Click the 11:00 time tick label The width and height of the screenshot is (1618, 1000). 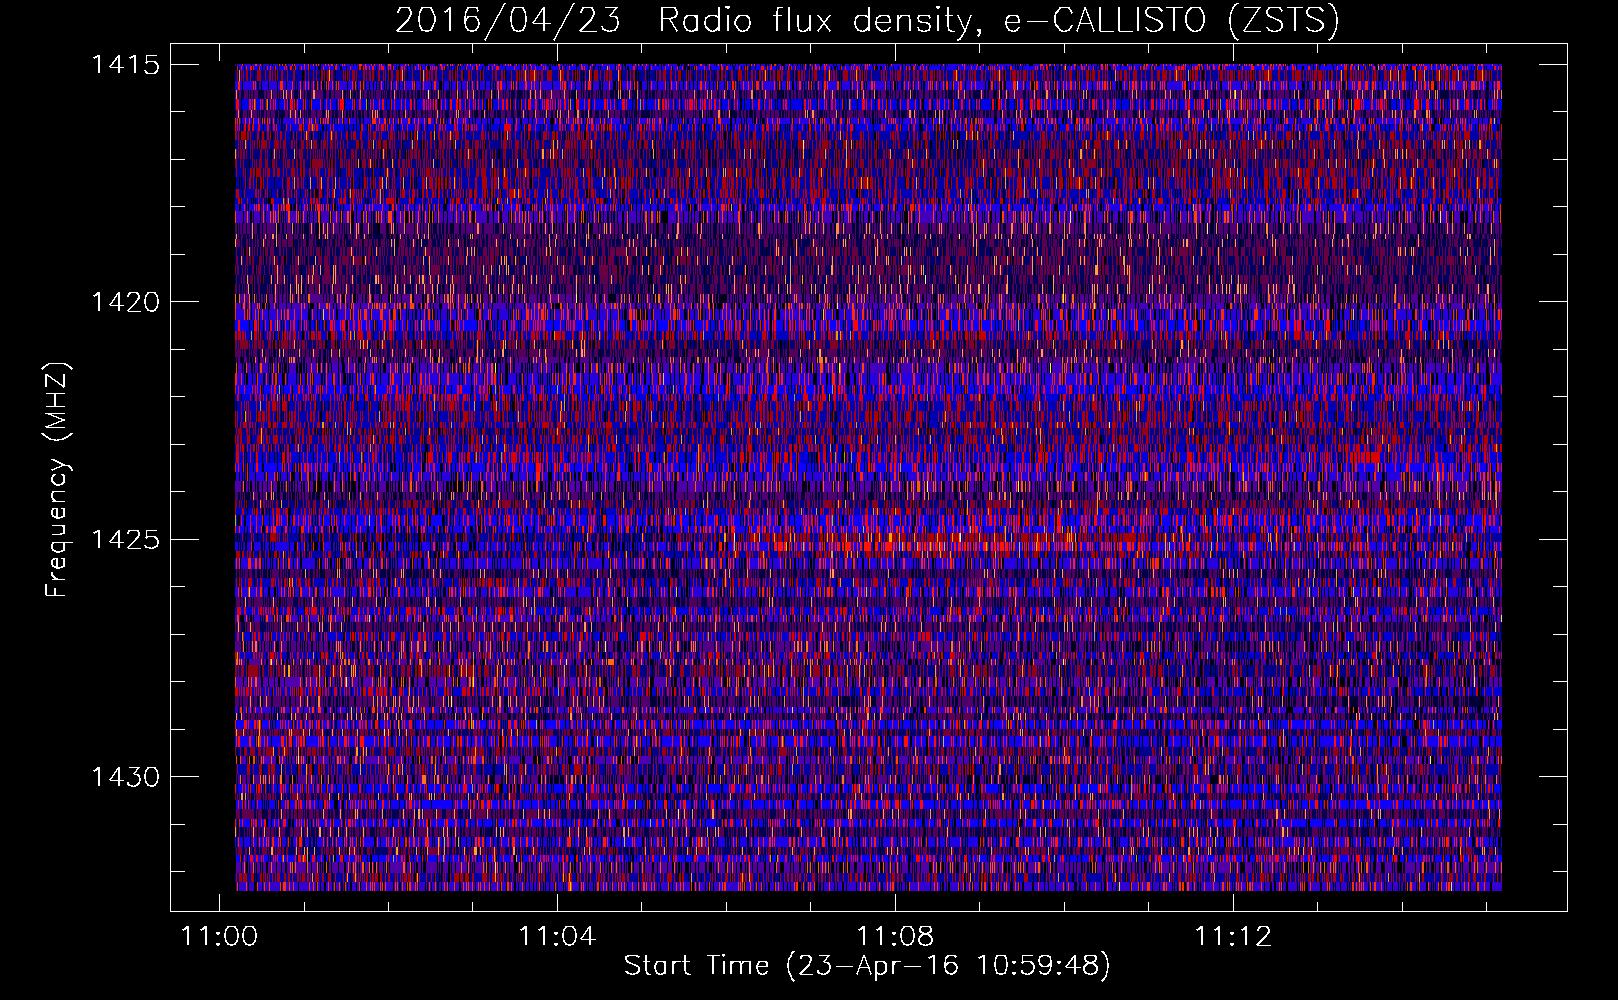click(x=219, y=936)
